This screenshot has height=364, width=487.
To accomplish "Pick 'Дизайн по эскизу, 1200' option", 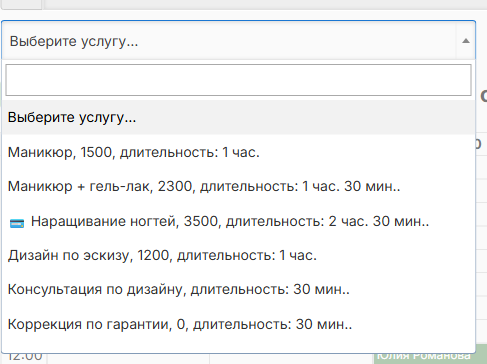I will 238,255.
